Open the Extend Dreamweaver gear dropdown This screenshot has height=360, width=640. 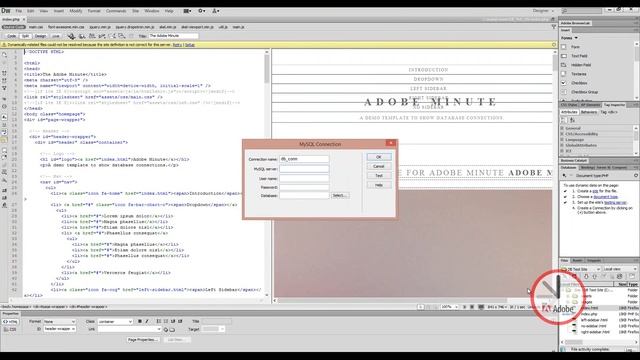point(202,11)
